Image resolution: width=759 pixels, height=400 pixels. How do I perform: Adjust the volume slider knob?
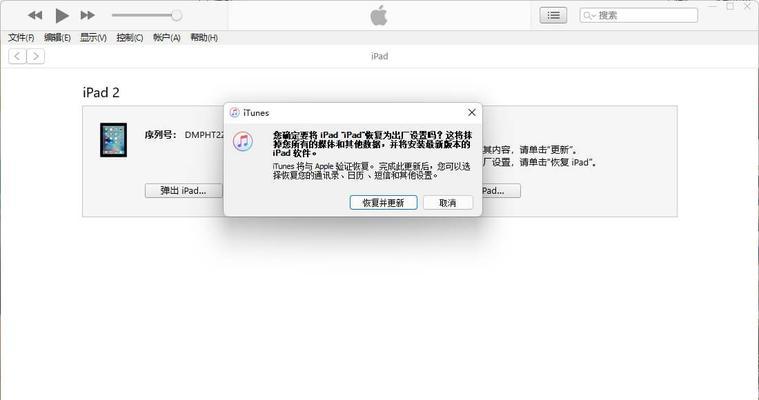pos(177,15)
